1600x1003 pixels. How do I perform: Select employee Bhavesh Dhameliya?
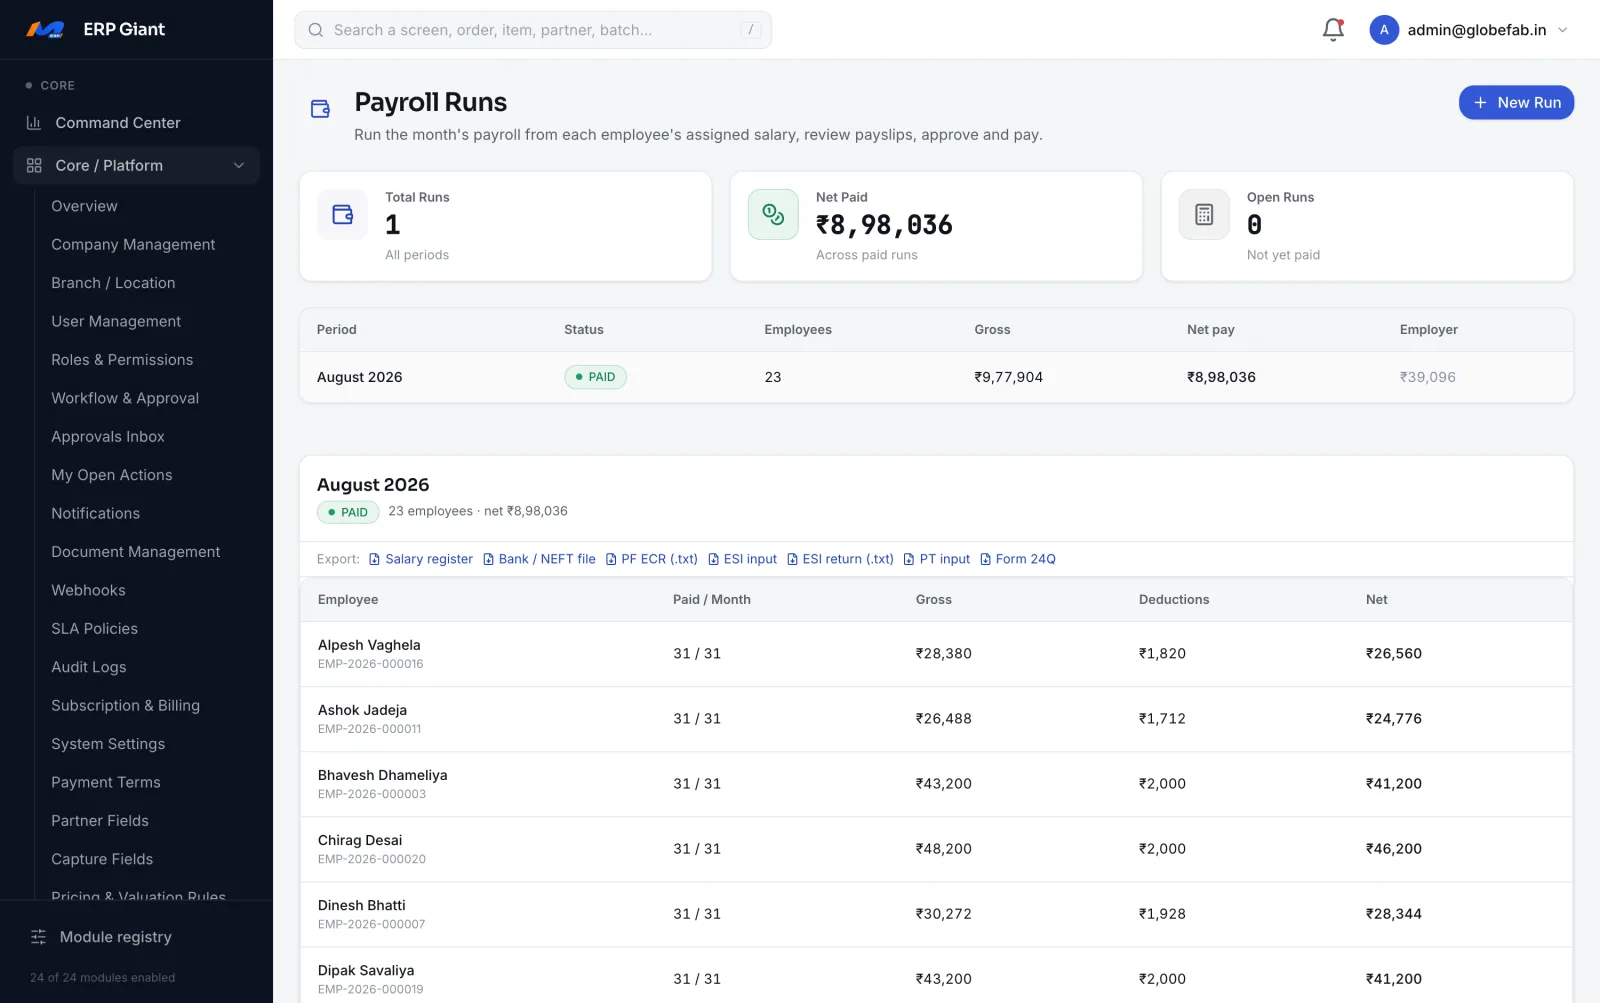click(382, 775)
